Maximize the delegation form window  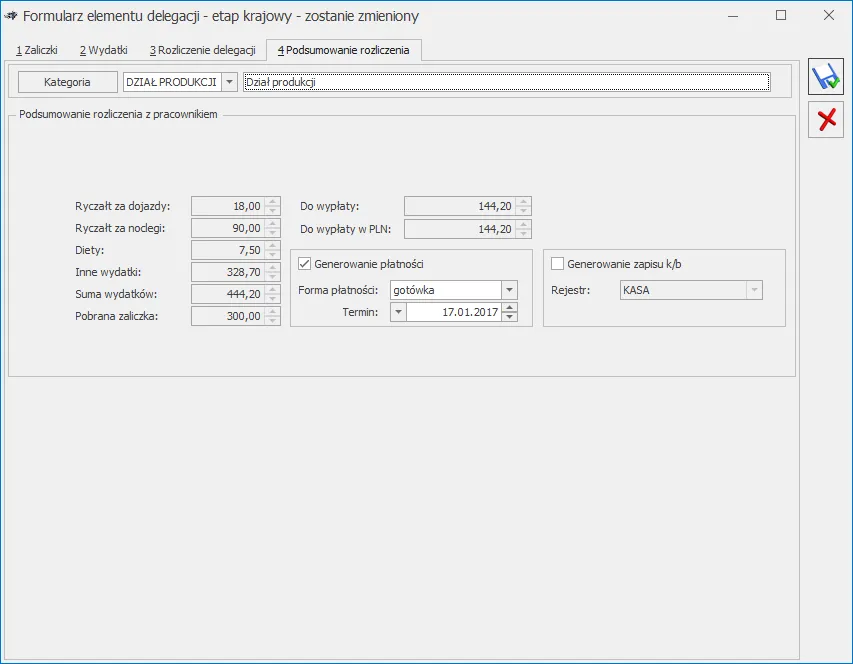point(781,16)
